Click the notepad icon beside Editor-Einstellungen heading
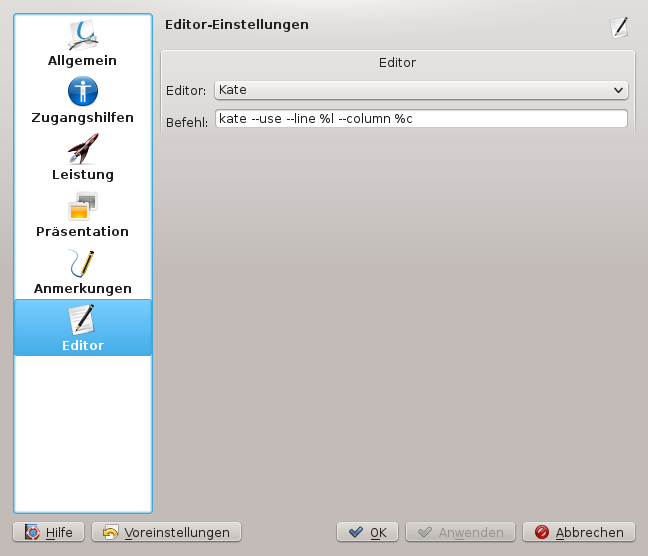This screenshot has height=556, width=648. coord(620,27)
